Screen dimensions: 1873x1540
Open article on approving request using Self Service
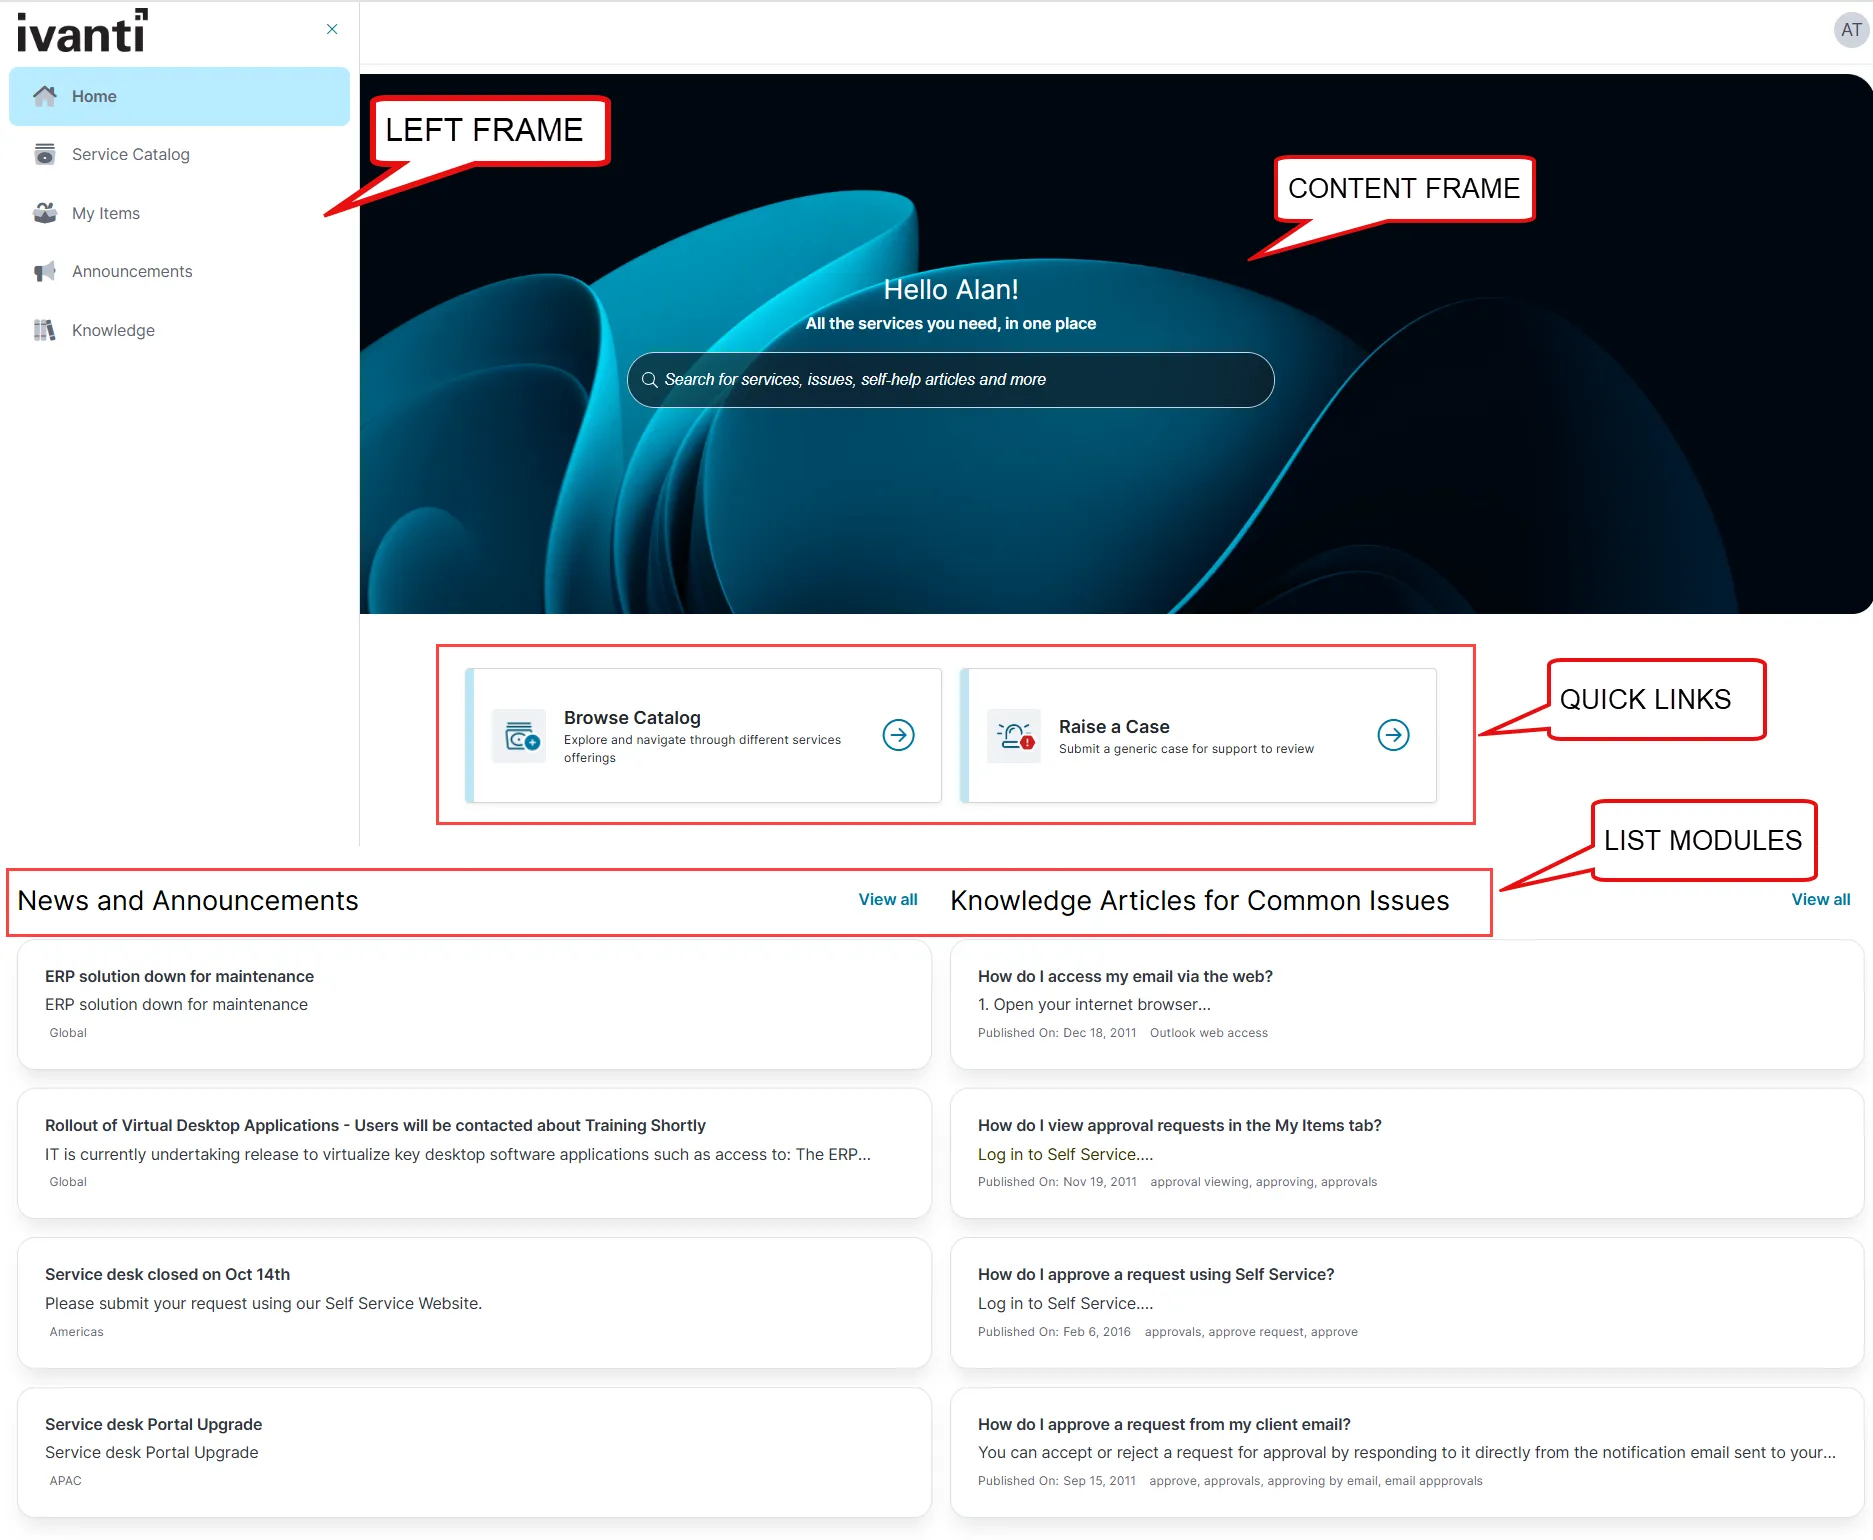point(1406,1303)
